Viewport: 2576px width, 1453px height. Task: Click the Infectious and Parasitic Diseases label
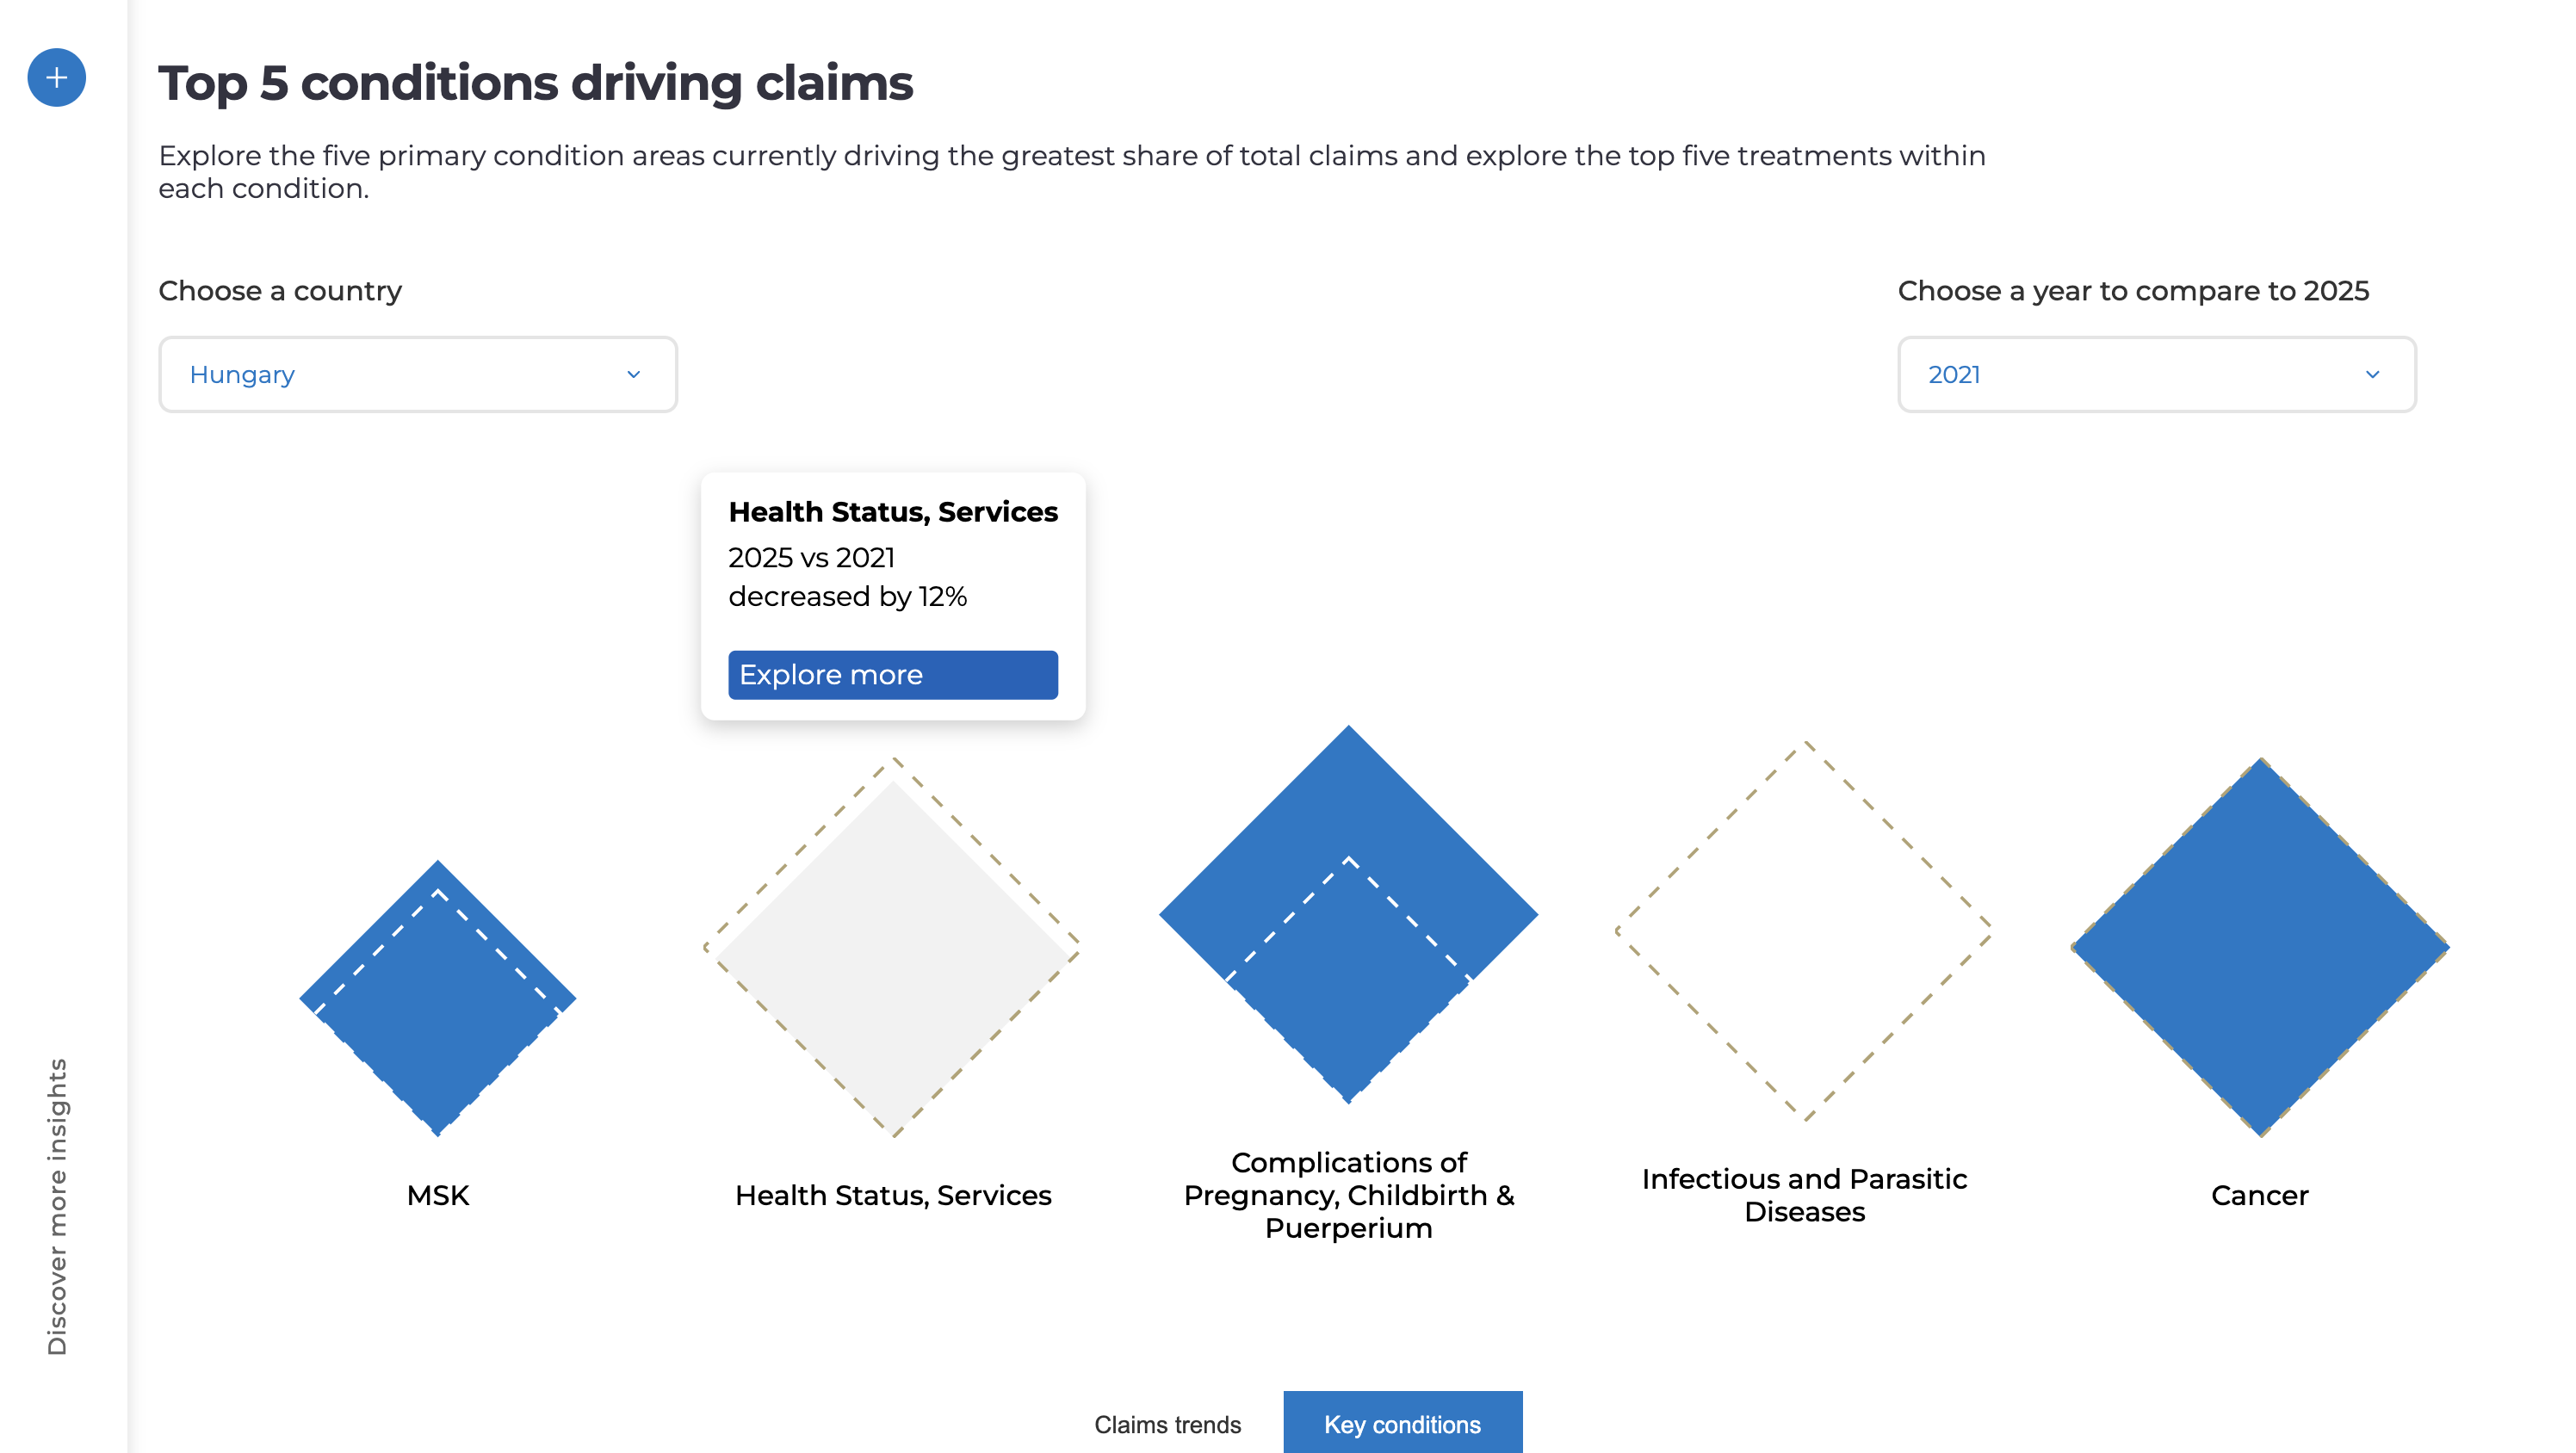(x=1804, y=1195)
